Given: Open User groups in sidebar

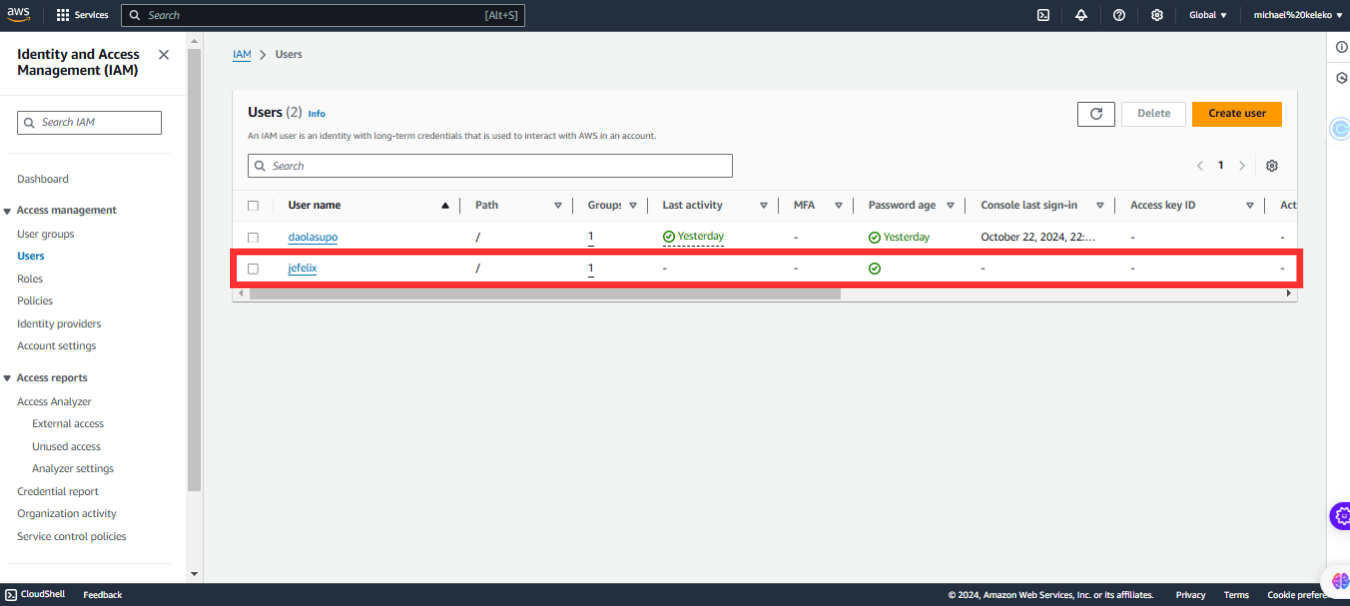Looking at the screenshot, I should click(x=46, y=234).
